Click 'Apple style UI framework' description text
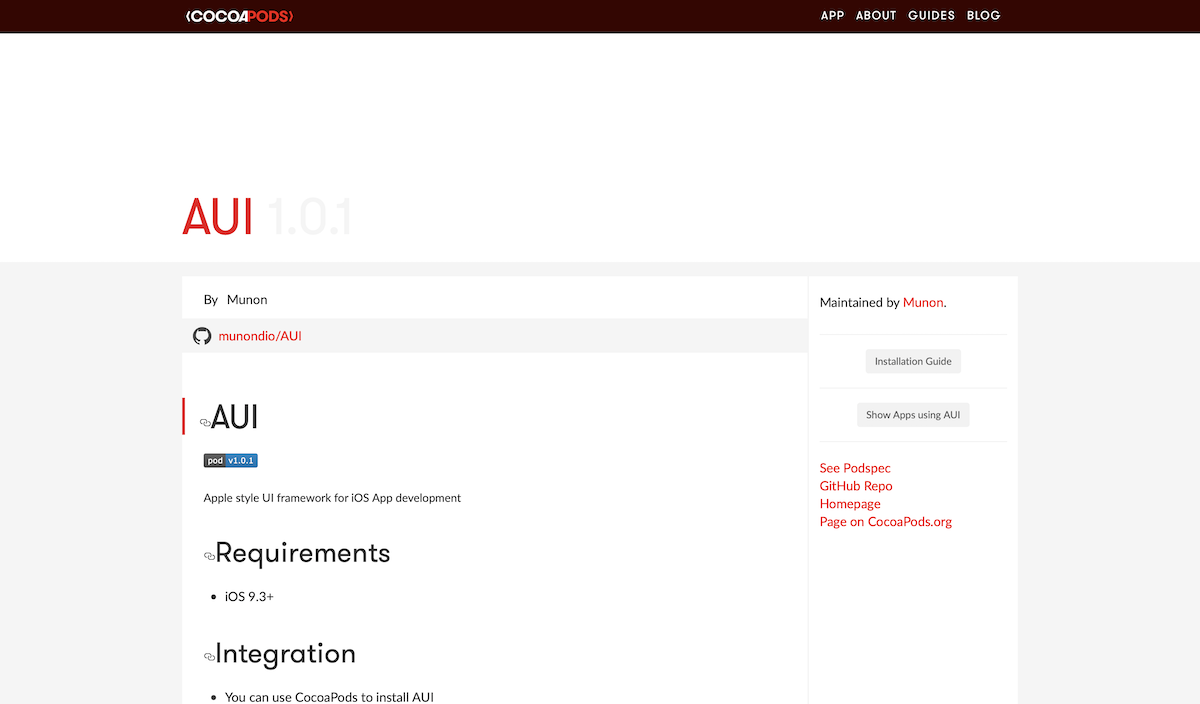 (x=332, y=498)
